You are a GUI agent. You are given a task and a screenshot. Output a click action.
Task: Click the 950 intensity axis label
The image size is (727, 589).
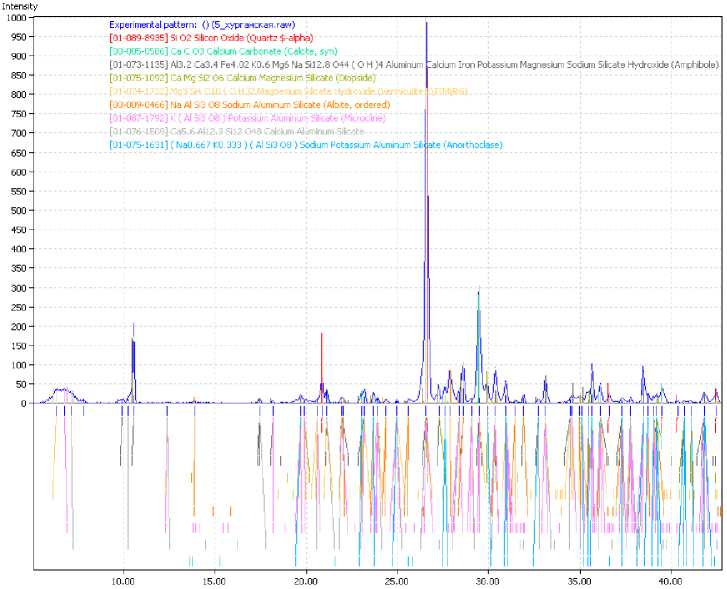coord(19,37)
